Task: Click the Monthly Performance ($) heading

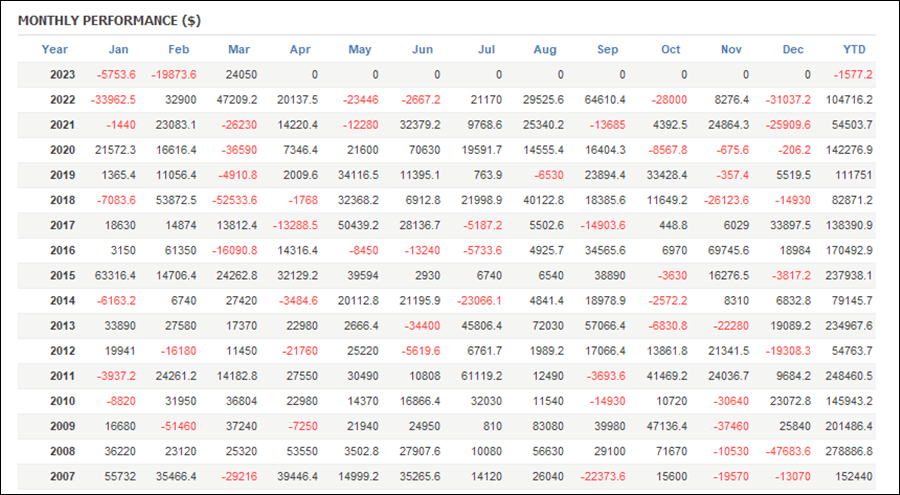Action: click(109, 21)
